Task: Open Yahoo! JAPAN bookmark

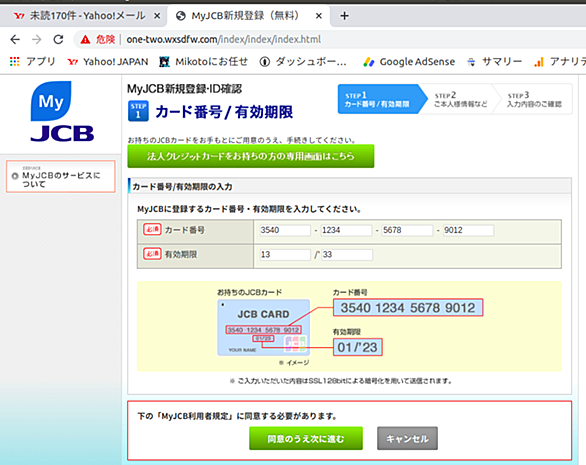Action: click(x=108, y=61)
